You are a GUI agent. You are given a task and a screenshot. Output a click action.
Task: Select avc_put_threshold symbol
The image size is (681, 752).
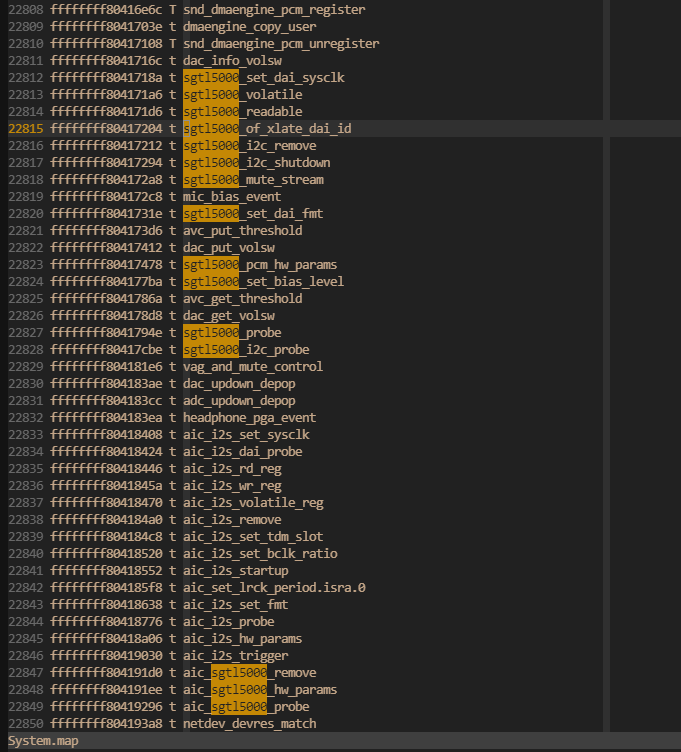click(x=243, y=231)
